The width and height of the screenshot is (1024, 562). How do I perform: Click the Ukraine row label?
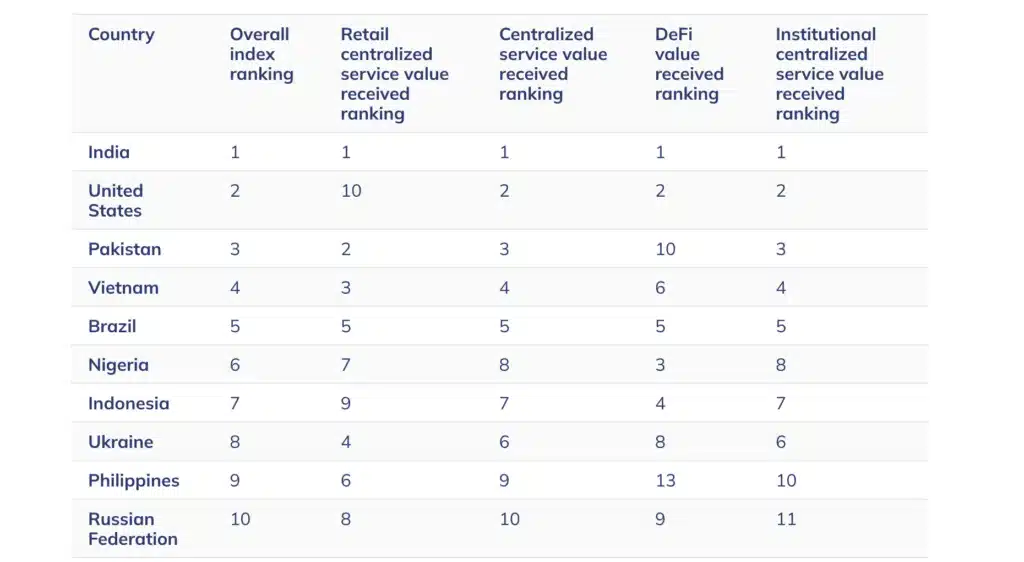coord(120,442)
